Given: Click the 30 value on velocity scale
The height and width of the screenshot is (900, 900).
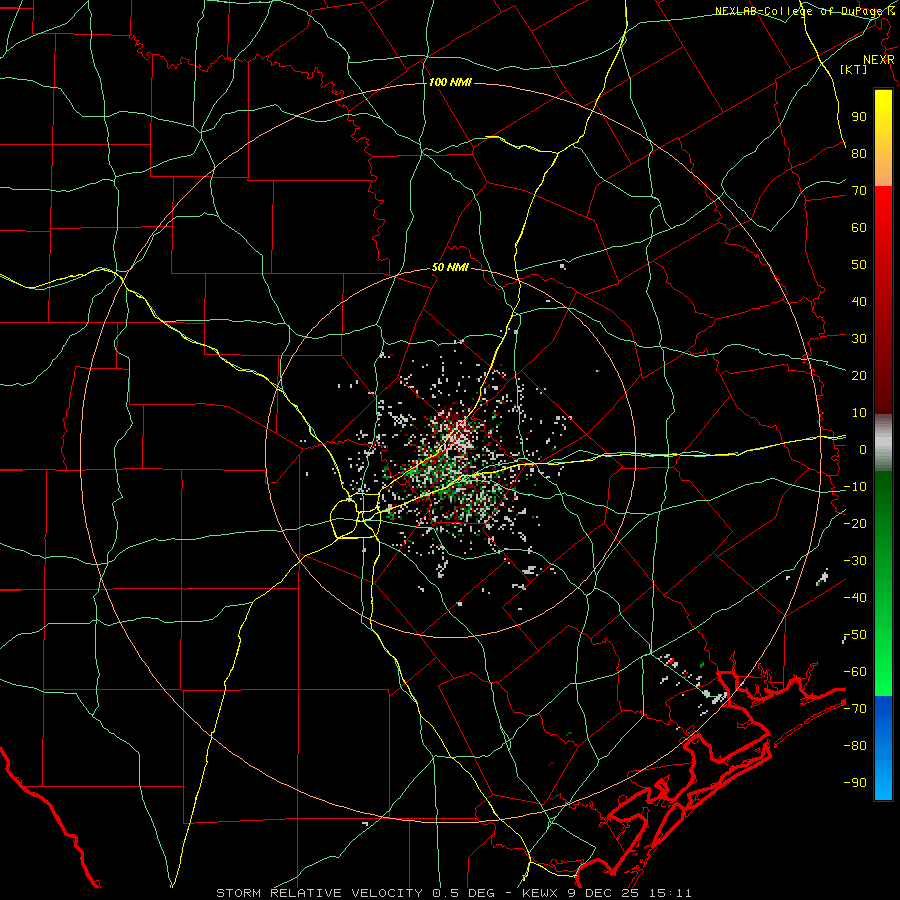Looking at the screenshot, I should tap(859, 339).
